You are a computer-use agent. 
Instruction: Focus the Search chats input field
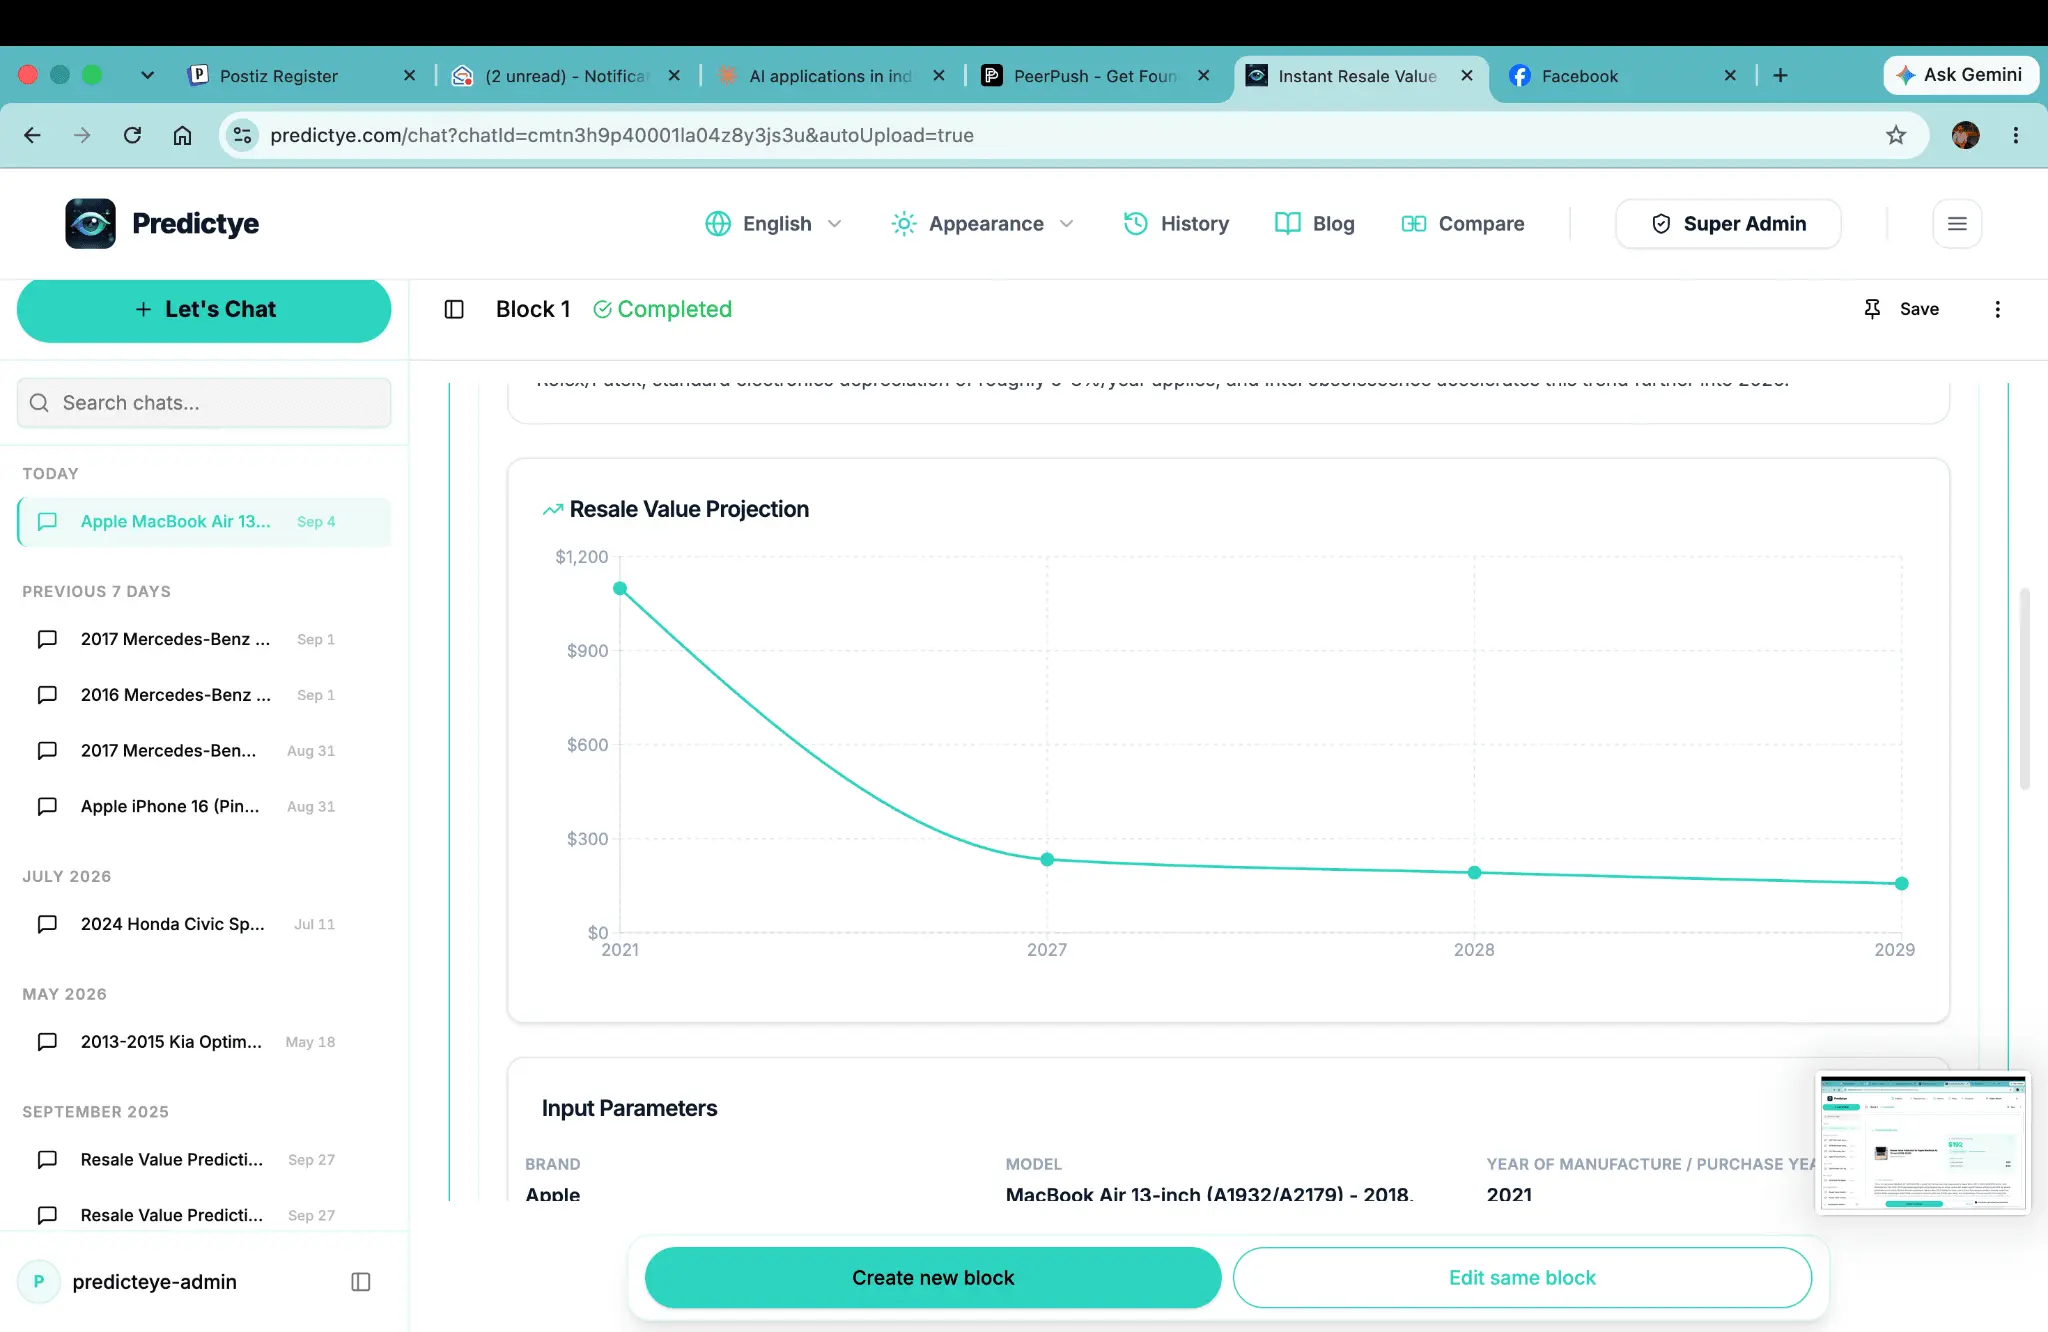204,403
